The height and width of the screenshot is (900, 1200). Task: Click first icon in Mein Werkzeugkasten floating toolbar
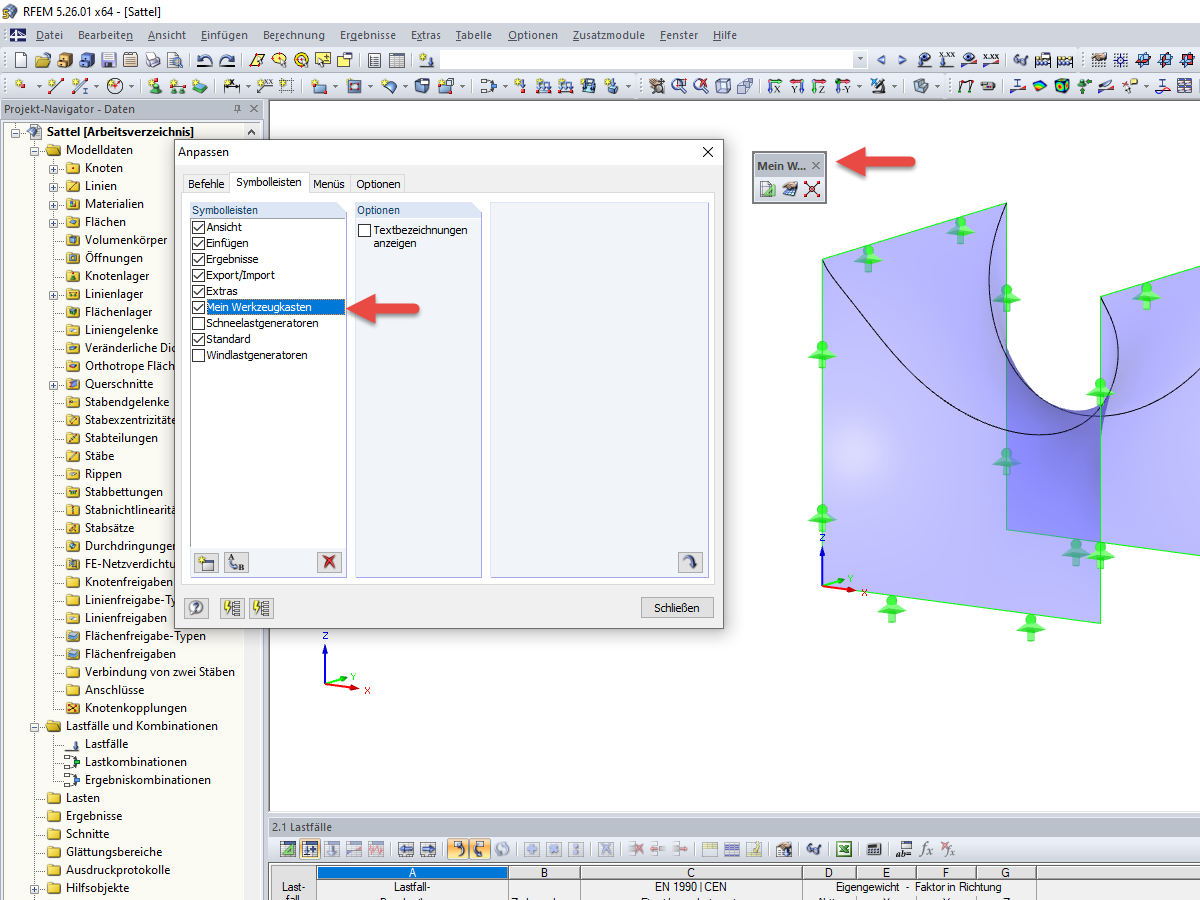coord(767,189)
